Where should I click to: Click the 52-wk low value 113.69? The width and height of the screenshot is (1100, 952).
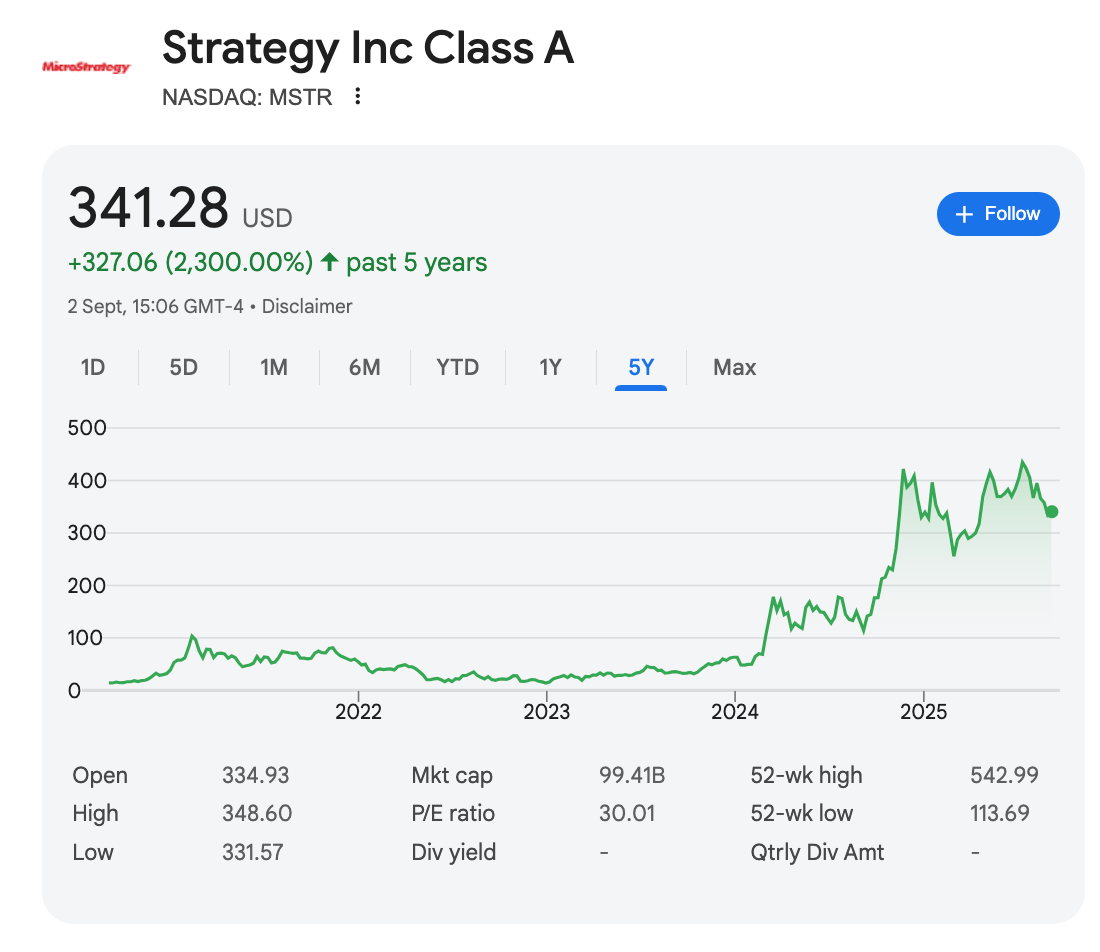tap(1000, 813)
